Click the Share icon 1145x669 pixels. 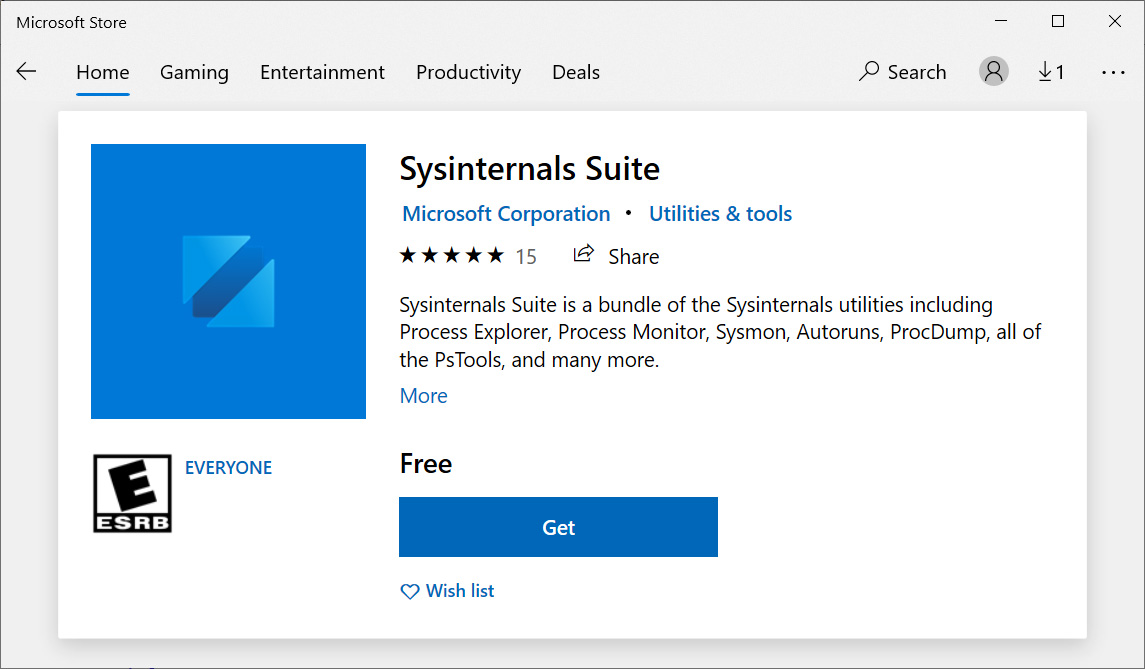coord(583,254)
